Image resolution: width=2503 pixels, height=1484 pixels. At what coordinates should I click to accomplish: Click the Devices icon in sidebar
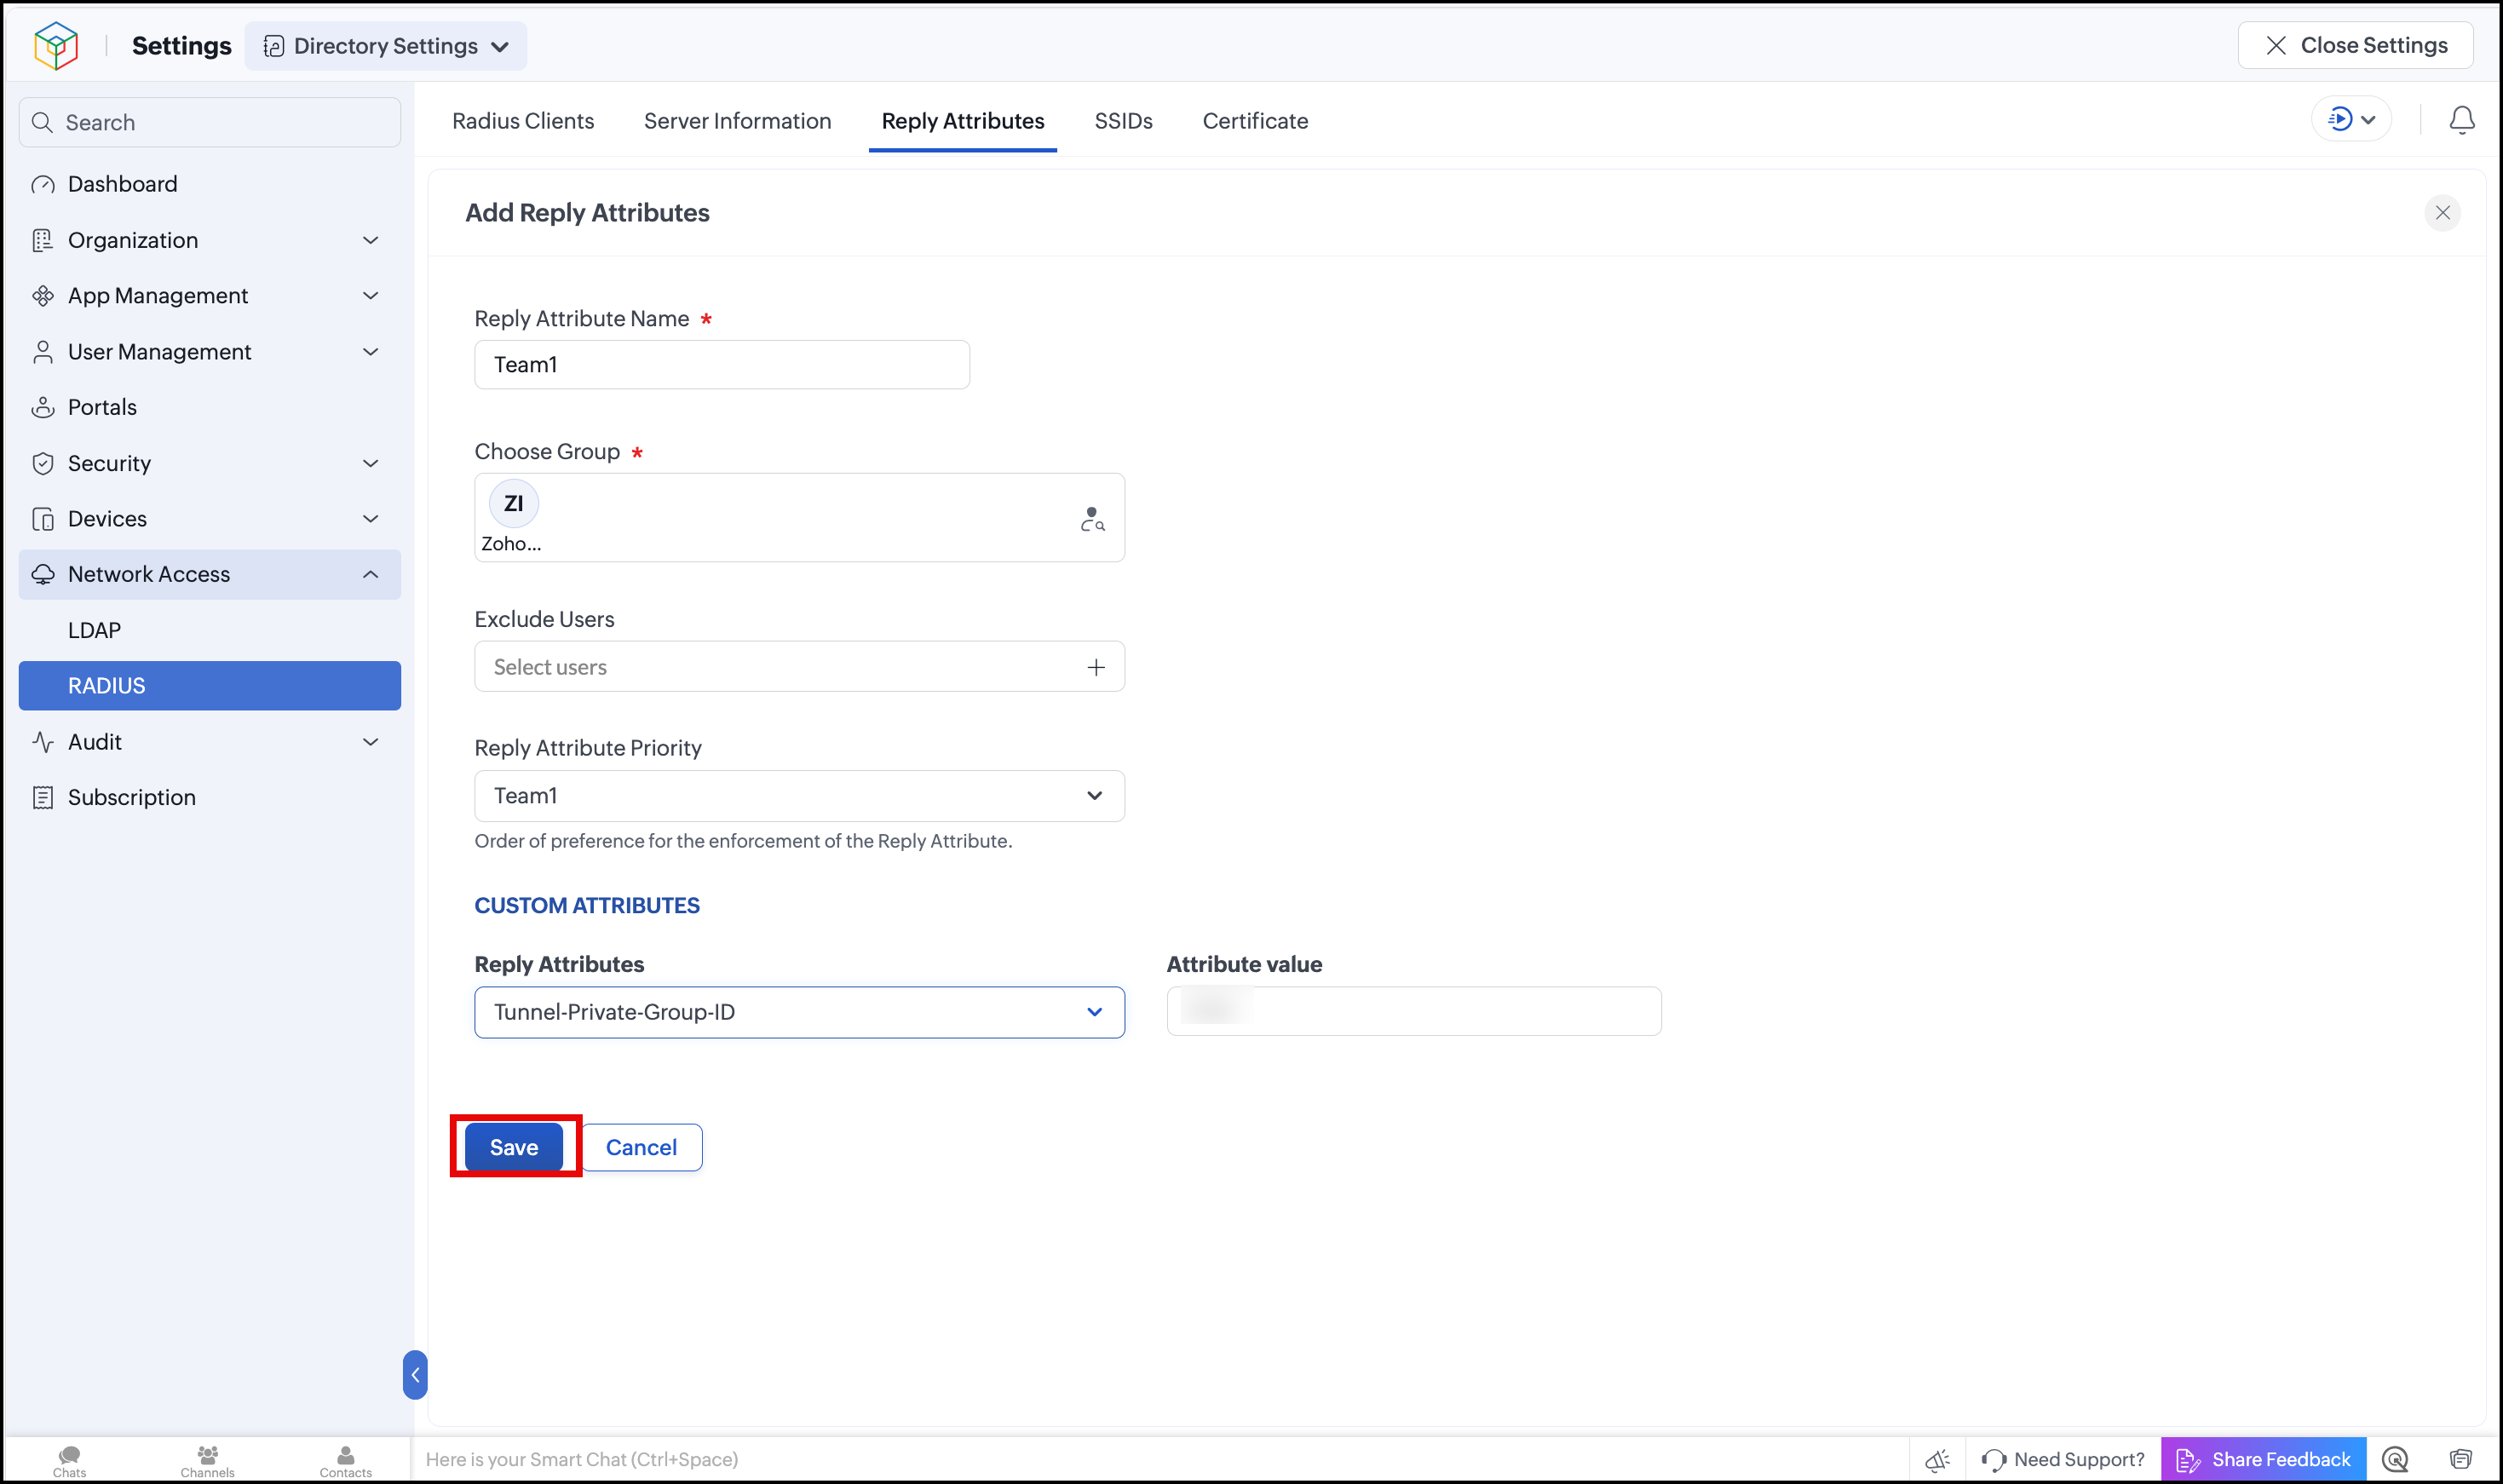[x=43, y=519]
